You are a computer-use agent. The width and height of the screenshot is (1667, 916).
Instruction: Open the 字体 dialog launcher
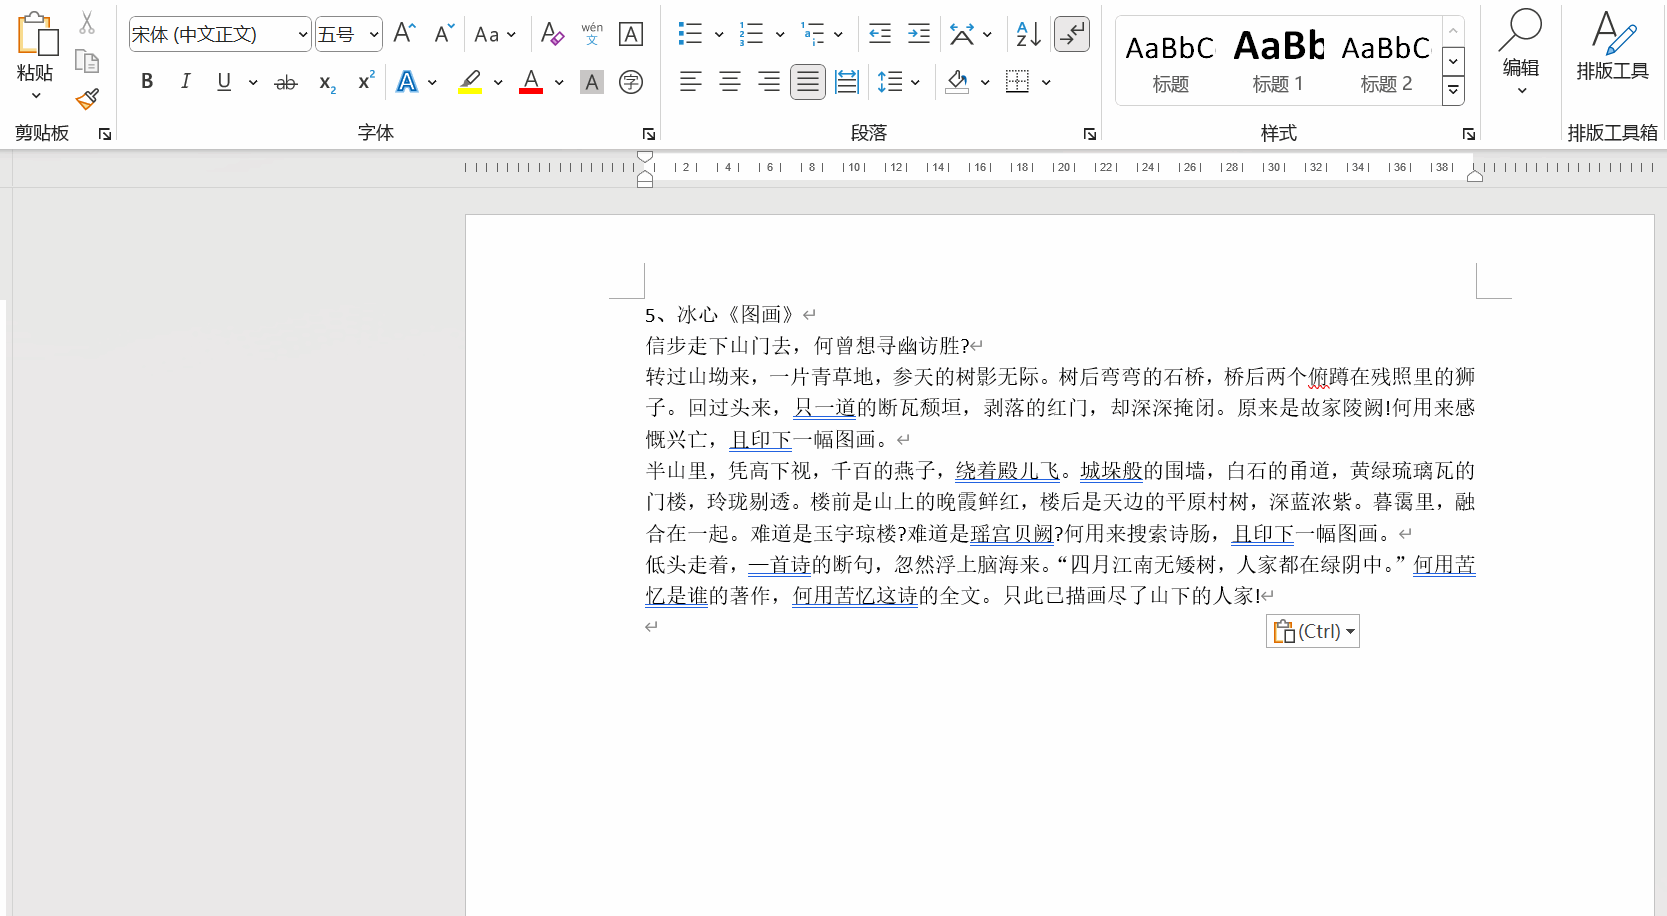[648, 134]
